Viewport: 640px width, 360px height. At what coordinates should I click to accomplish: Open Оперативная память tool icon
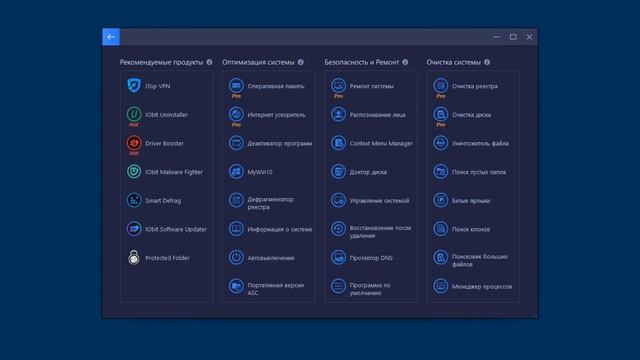click(x=236, y=86)
